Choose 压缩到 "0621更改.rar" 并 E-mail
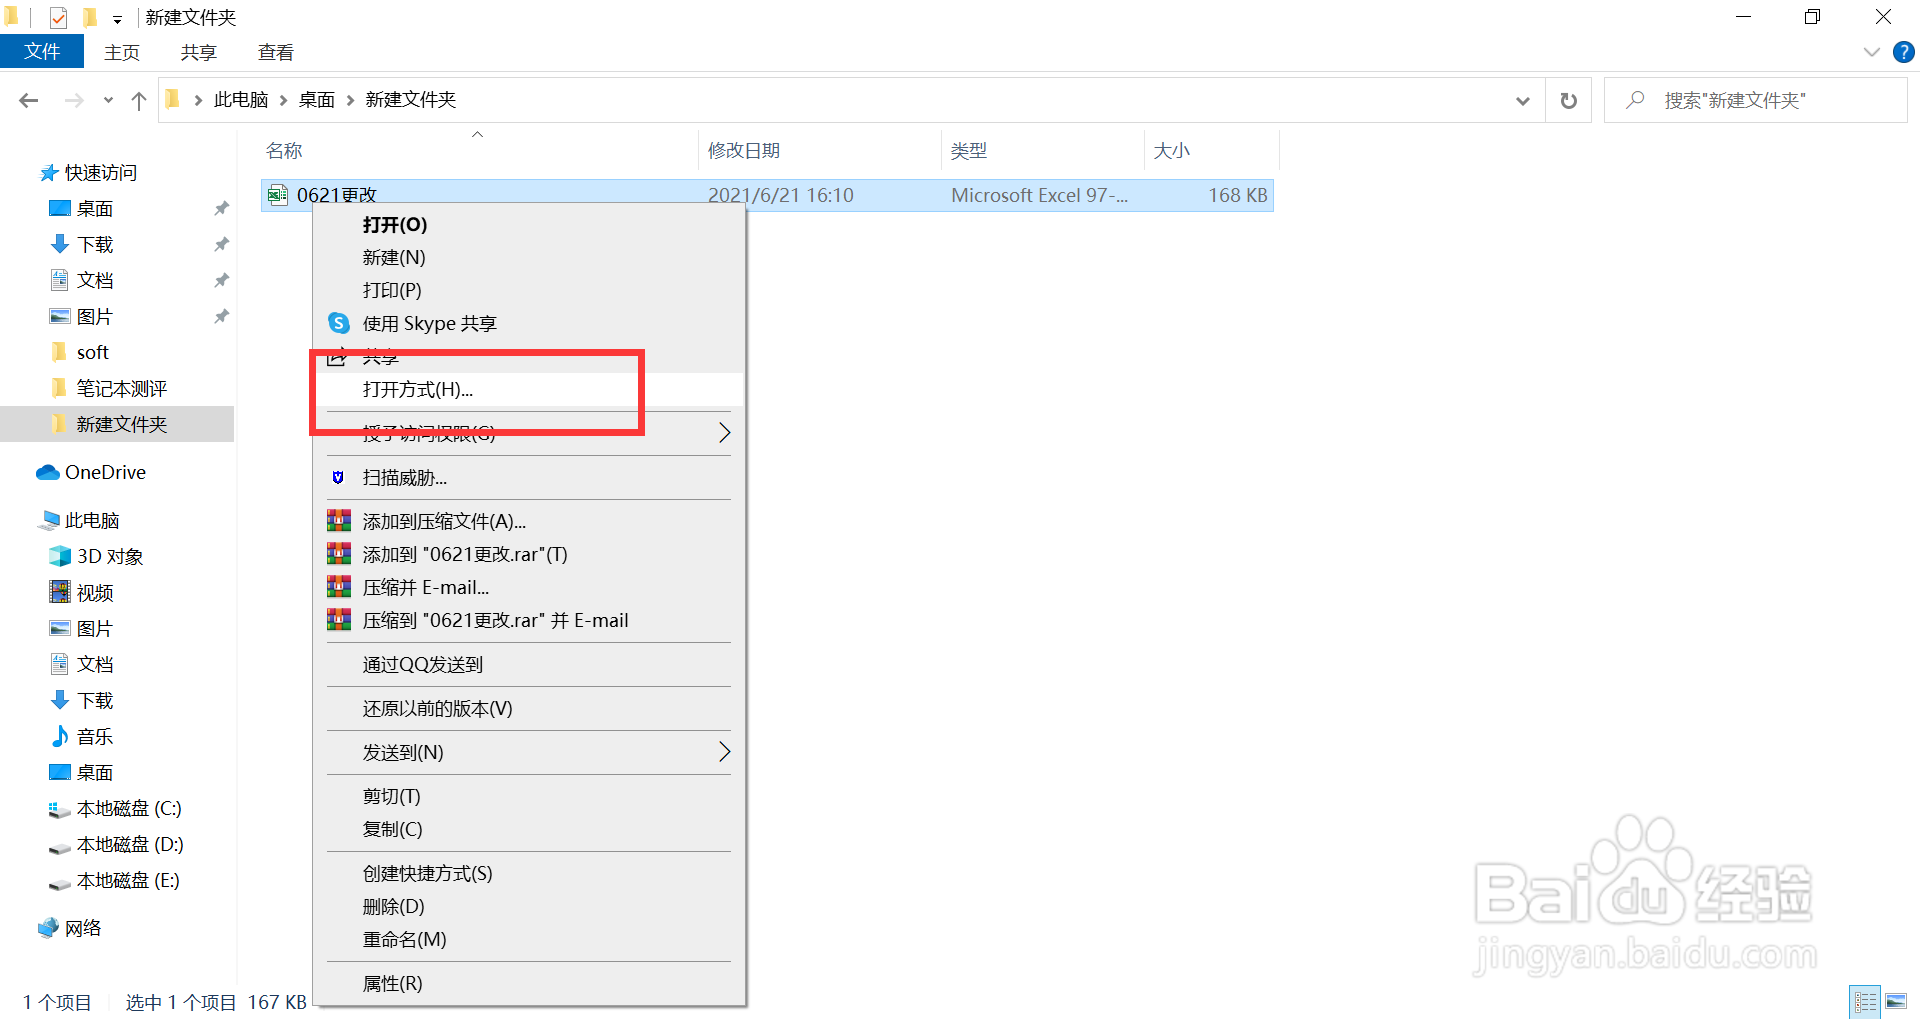Screen dimensions: 1920x1019 (x=529, y=621)
